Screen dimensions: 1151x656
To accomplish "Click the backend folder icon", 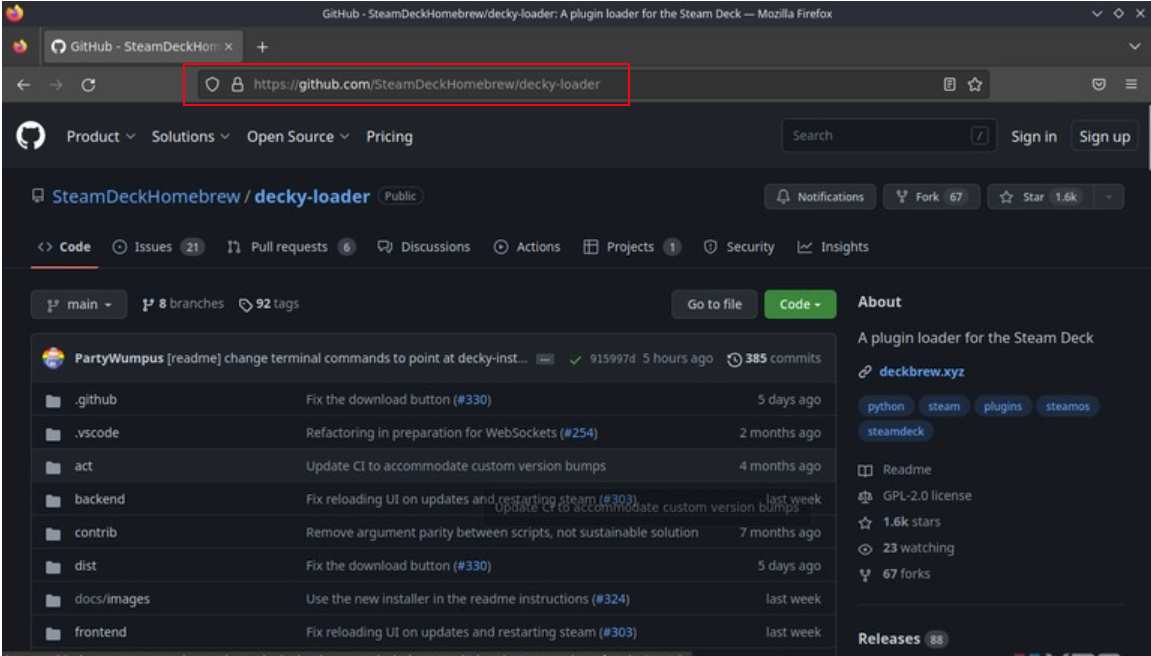I will click(x=53, y=500).
